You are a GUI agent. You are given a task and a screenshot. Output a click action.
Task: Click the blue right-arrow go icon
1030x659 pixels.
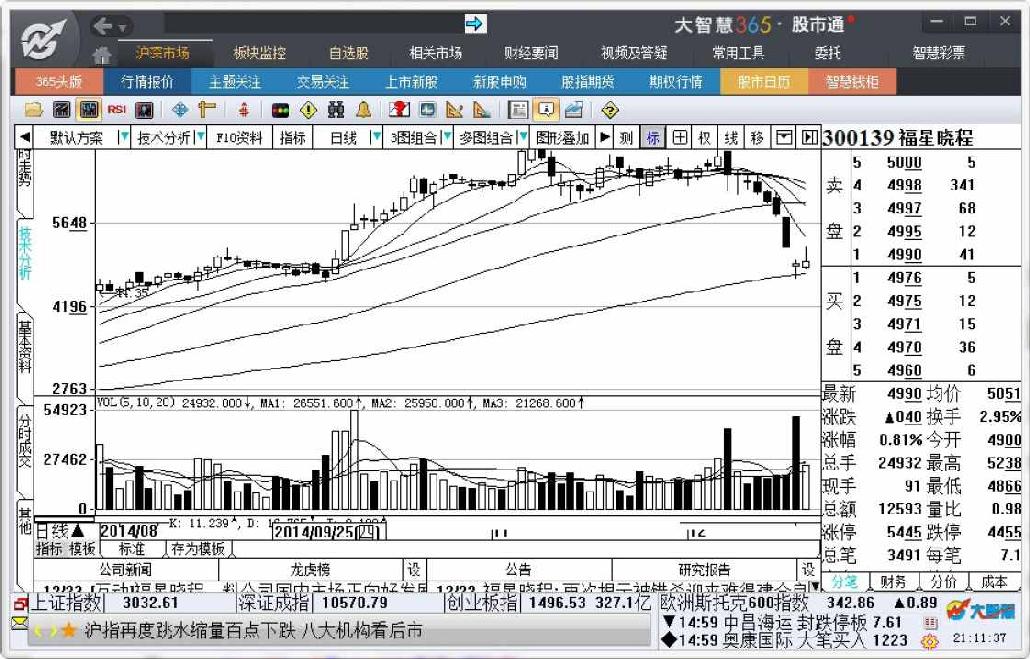pyautogui.click(x=474, y=24)
